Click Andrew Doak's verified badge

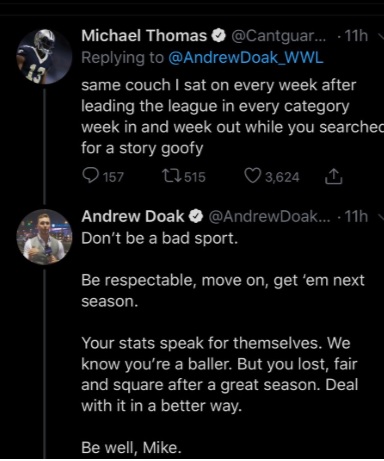click(x=196, y=216)
